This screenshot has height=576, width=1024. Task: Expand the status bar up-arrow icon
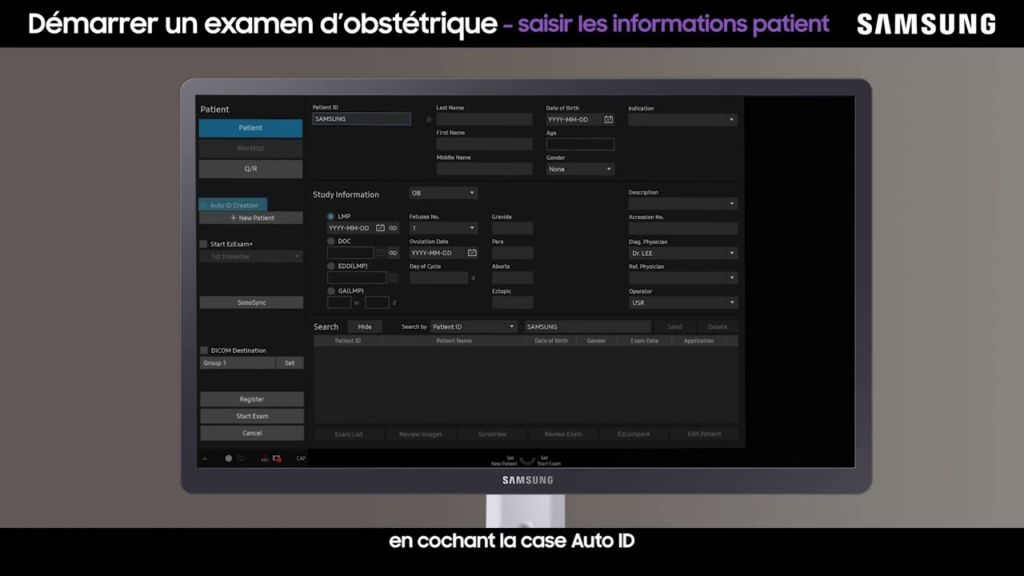click(x=204, y=458)
